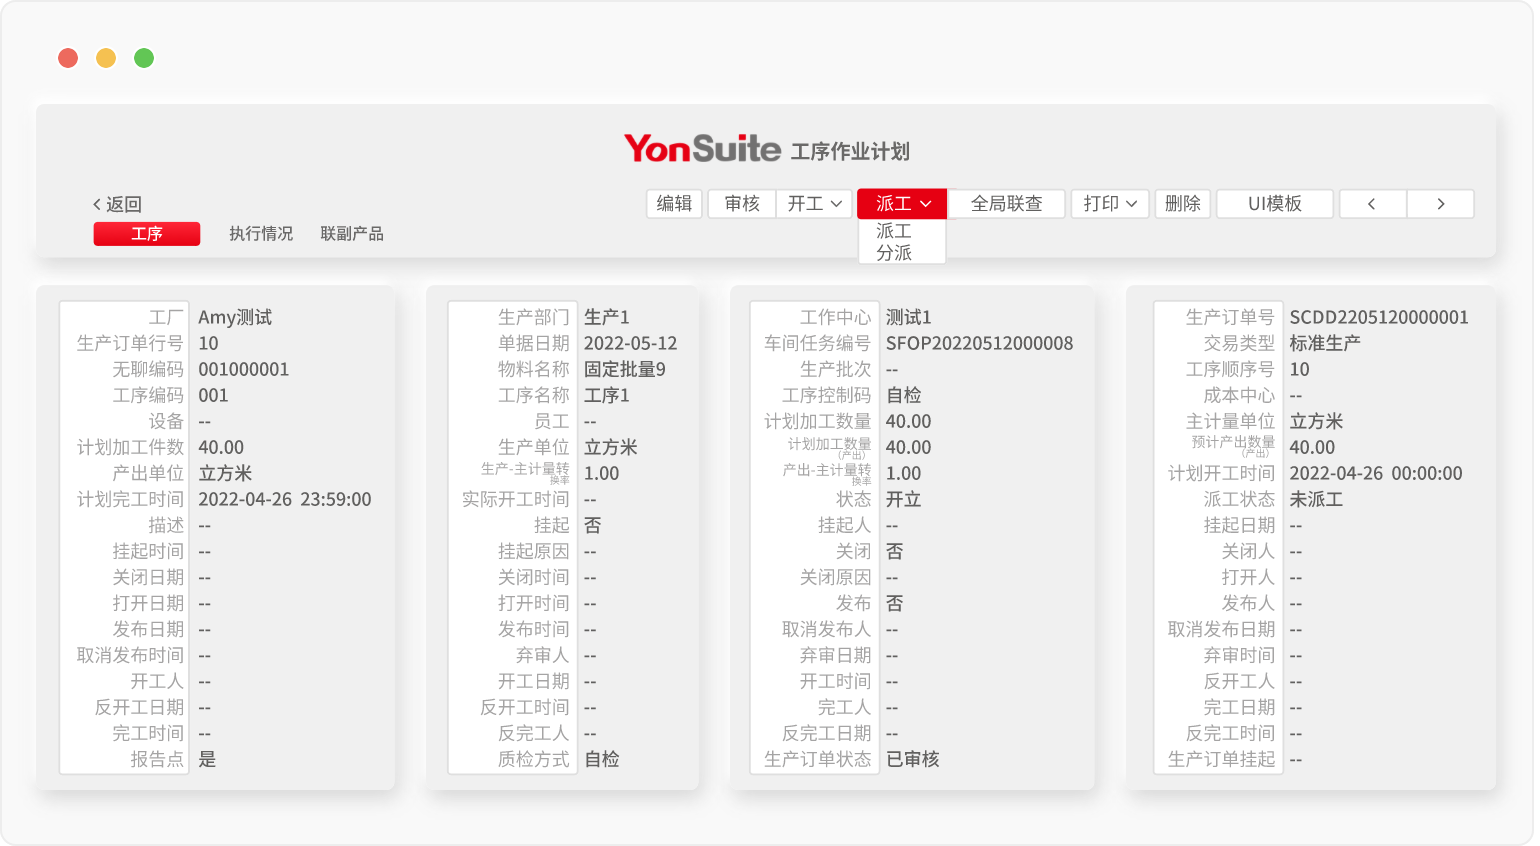Expand the 开工 dropdown button
This screenshot has height=846, width=1540.
pos(814,204)
